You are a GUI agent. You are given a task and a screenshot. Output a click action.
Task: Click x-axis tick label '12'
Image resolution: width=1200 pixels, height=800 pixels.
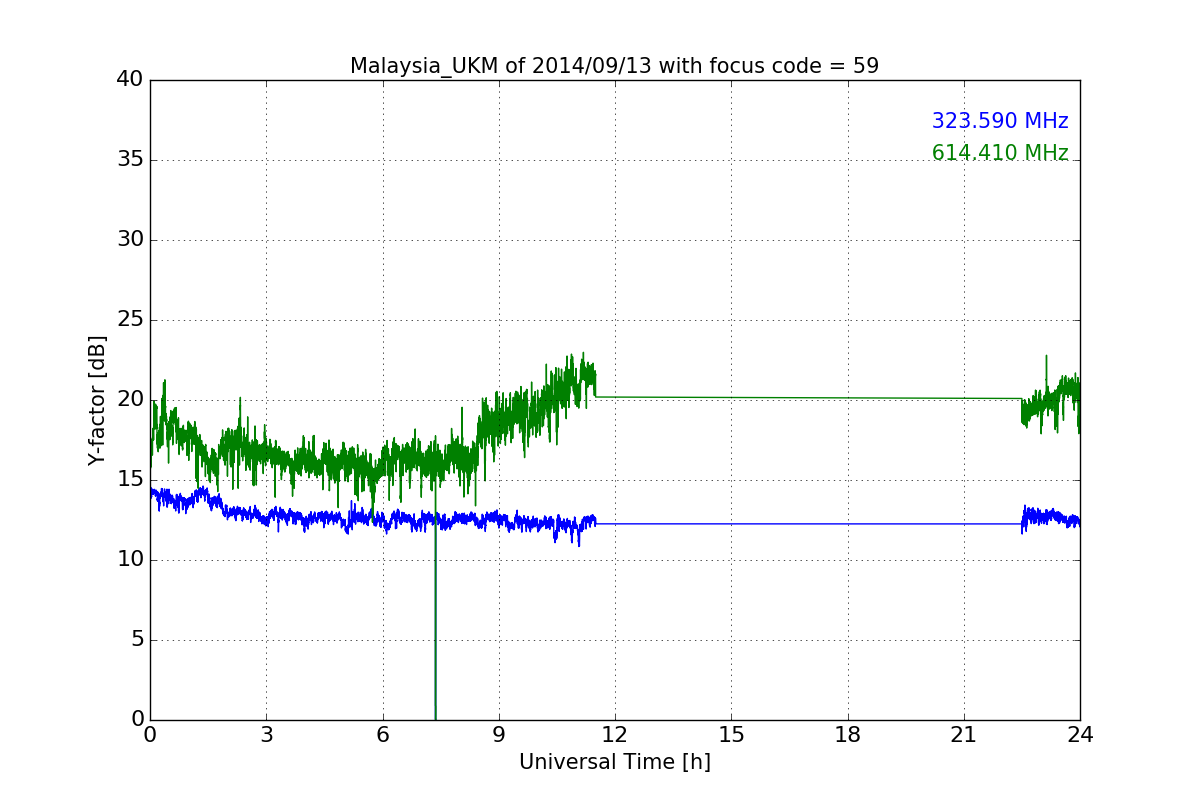615,734
